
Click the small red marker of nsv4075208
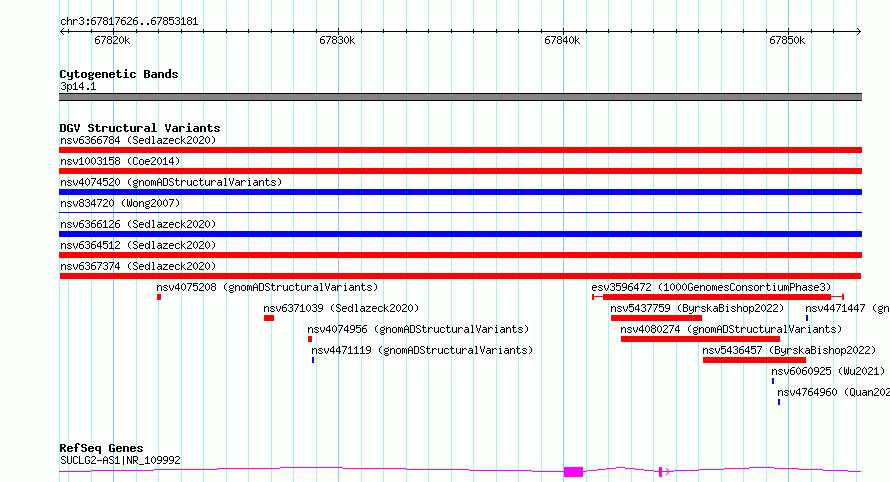pos(159,297)
